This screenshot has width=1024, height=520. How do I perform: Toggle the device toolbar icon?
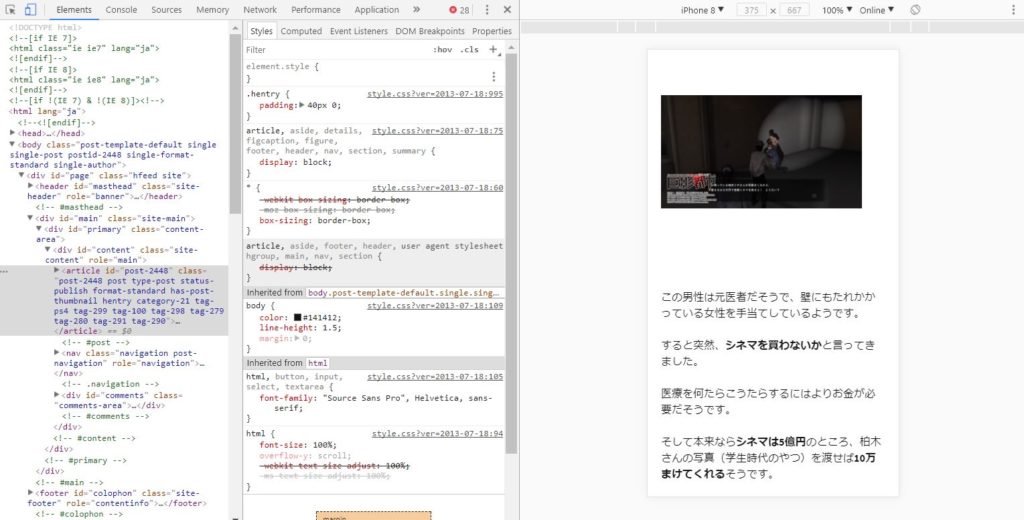click(x=30, y=10)
